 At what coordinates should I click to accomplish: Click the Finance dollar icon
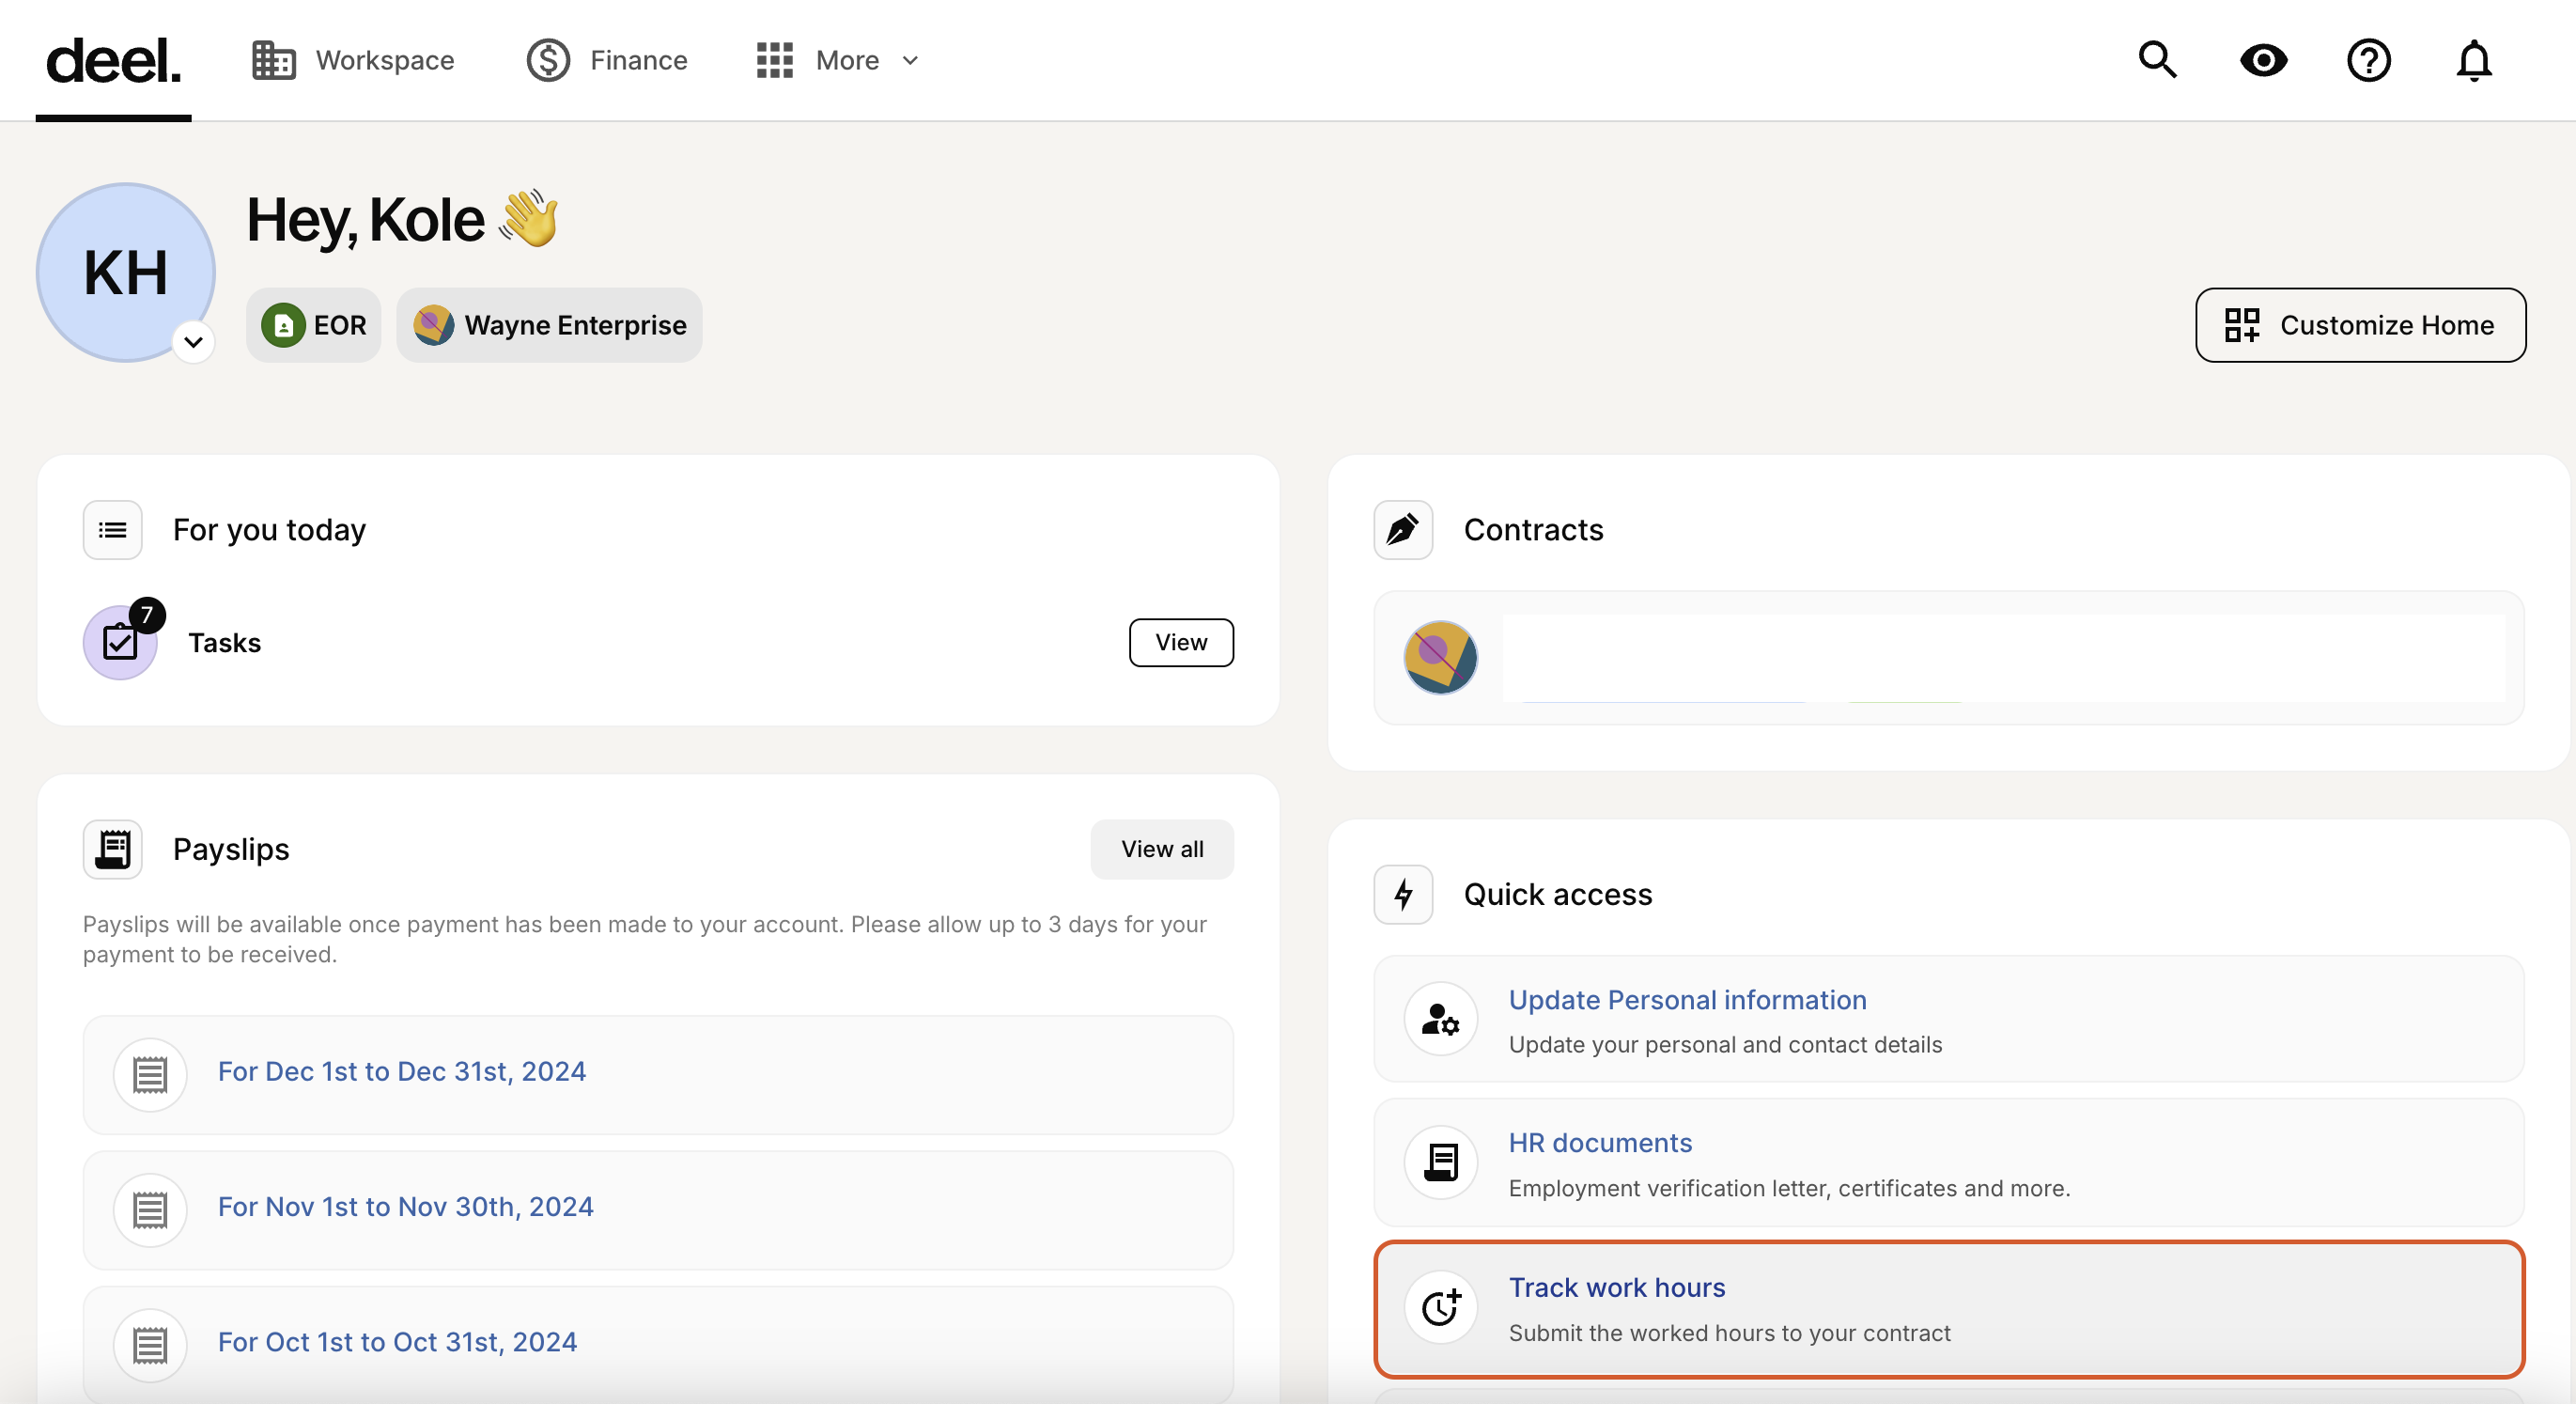(548, 60)
